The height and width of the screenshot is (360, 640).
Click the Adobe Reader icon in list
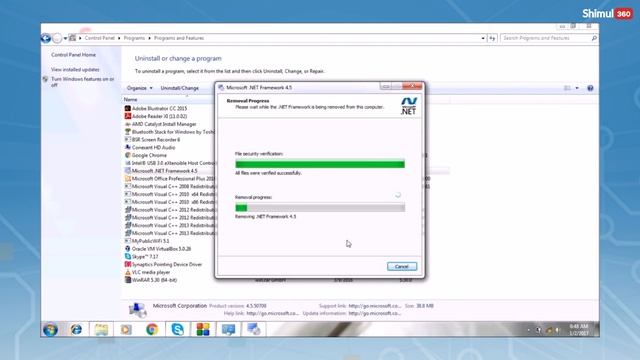coord(127,116)
